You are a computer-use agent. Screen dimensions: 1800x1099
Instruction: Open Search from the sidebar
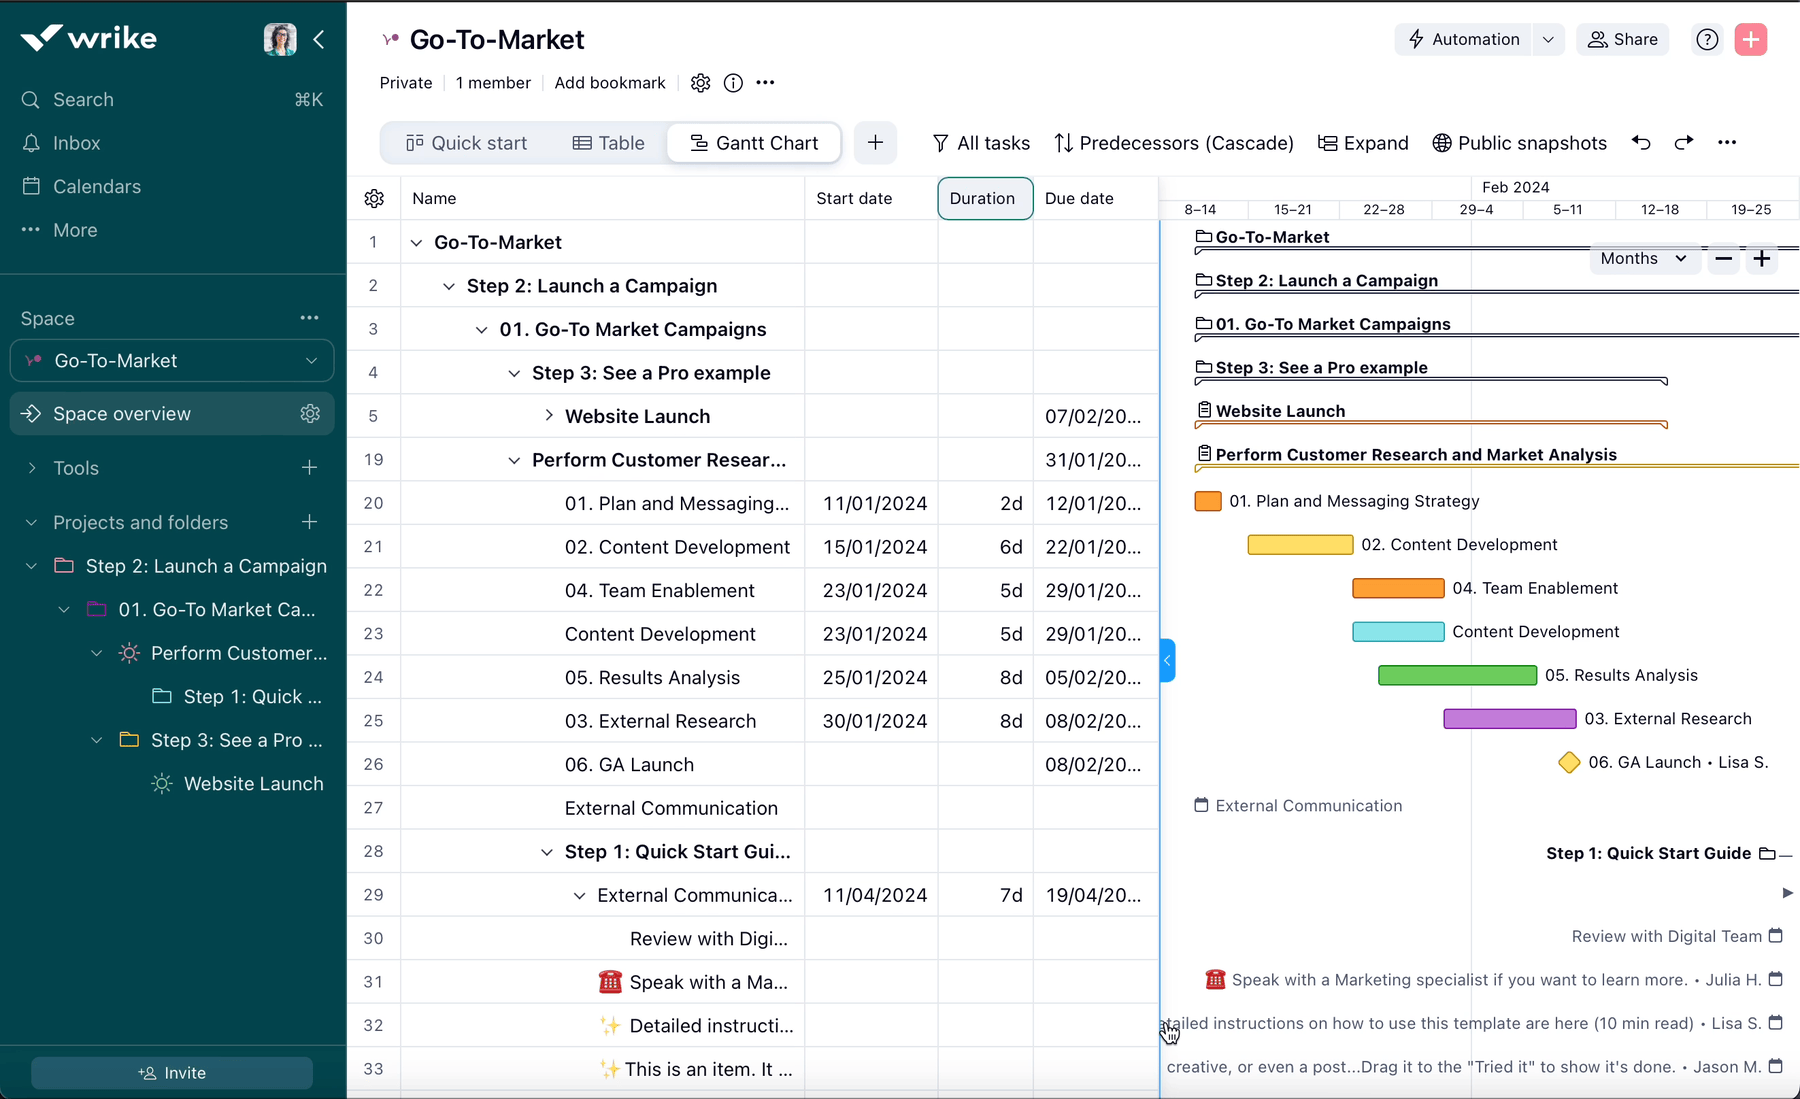coord(82,99)
